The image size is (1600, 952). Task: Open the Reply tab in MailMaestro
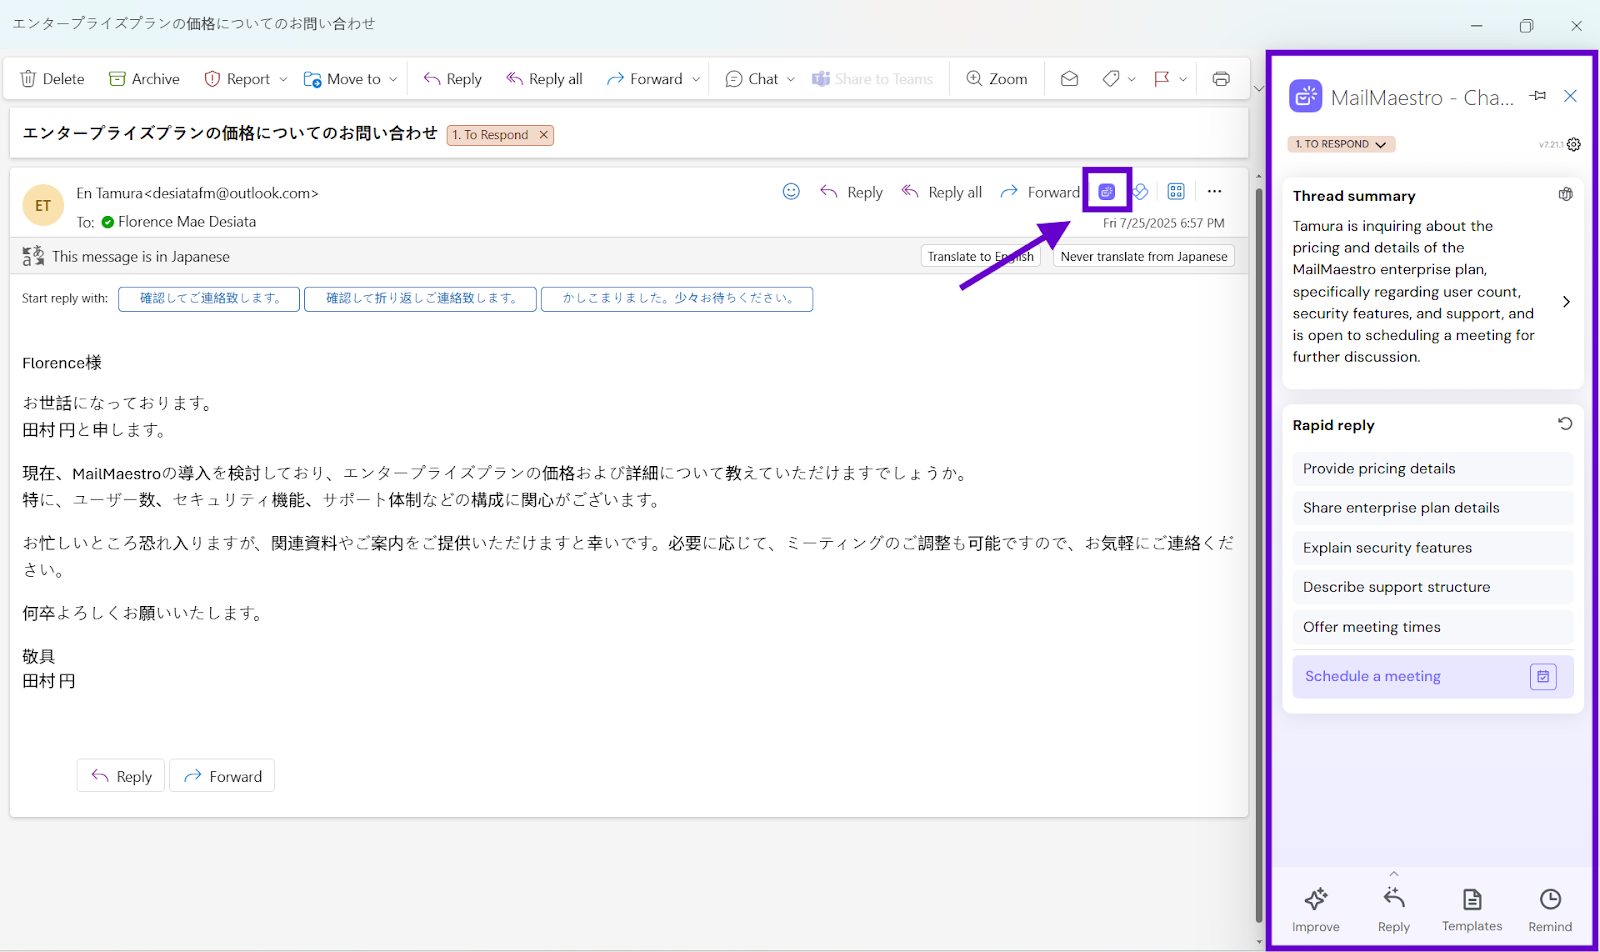(x=1394, y=909)
